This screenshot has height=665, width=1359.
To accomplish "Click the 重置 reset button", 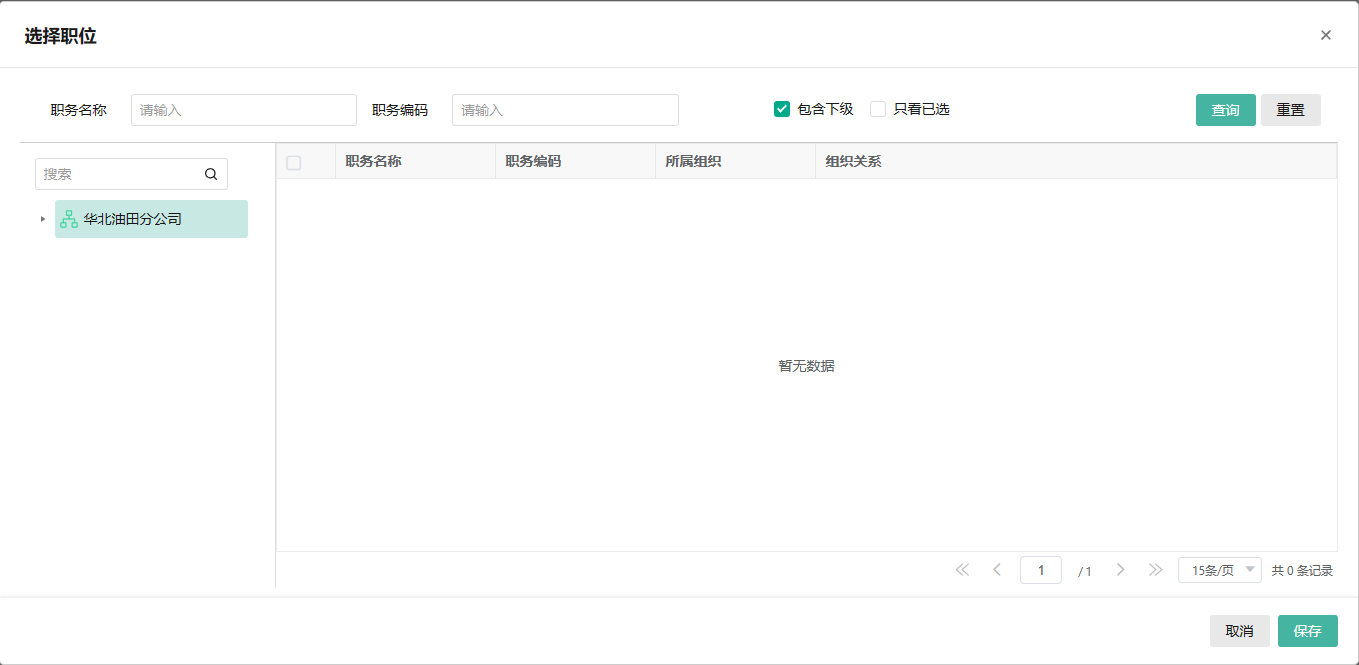I will [1290, 109].
